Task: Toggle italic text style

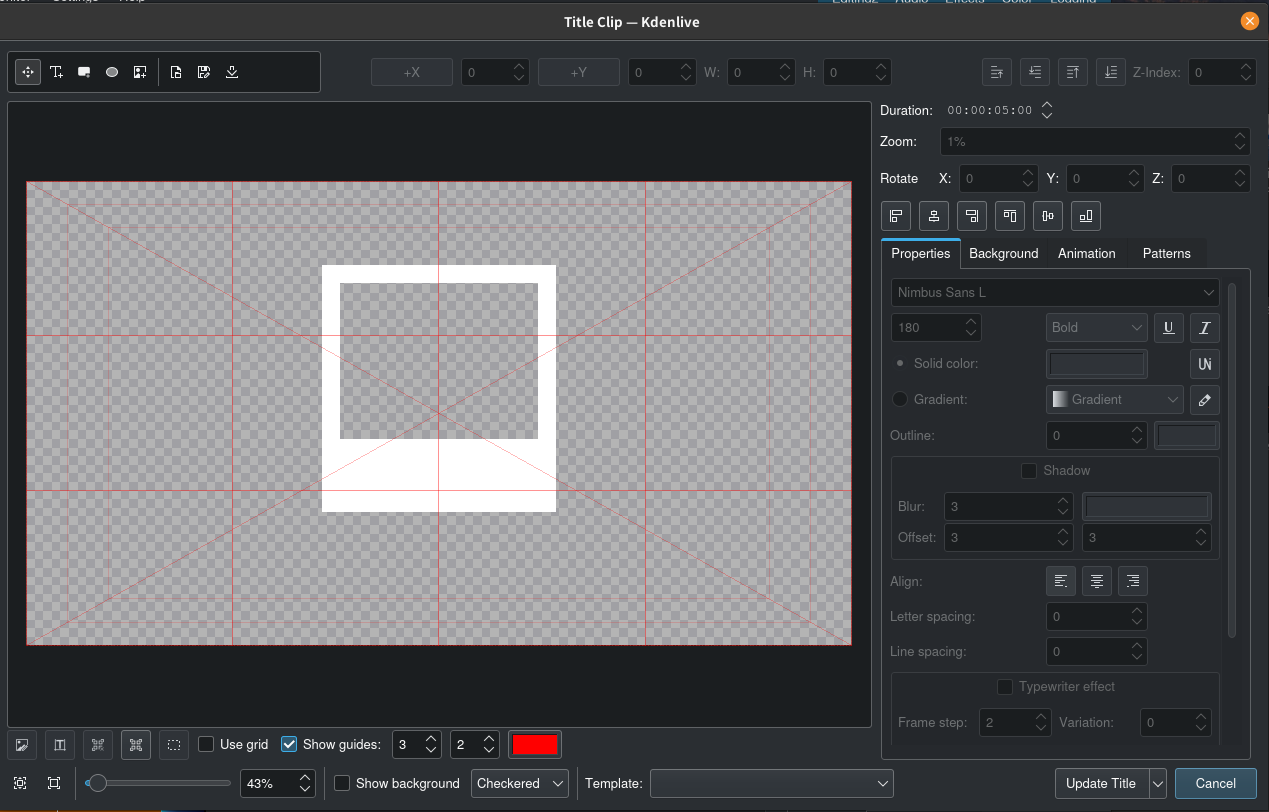Action: pos(1205,327)
